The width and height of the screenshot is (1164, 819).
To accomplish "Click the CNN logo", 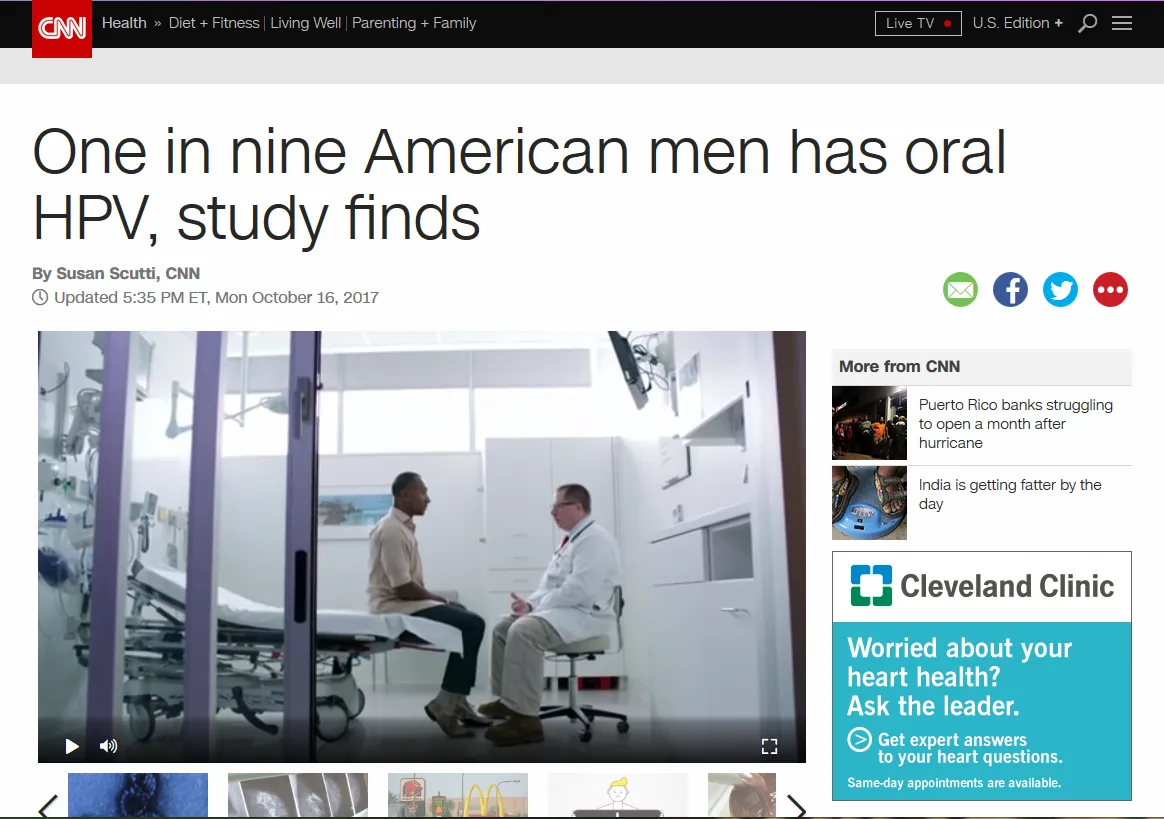I will 62,29.
